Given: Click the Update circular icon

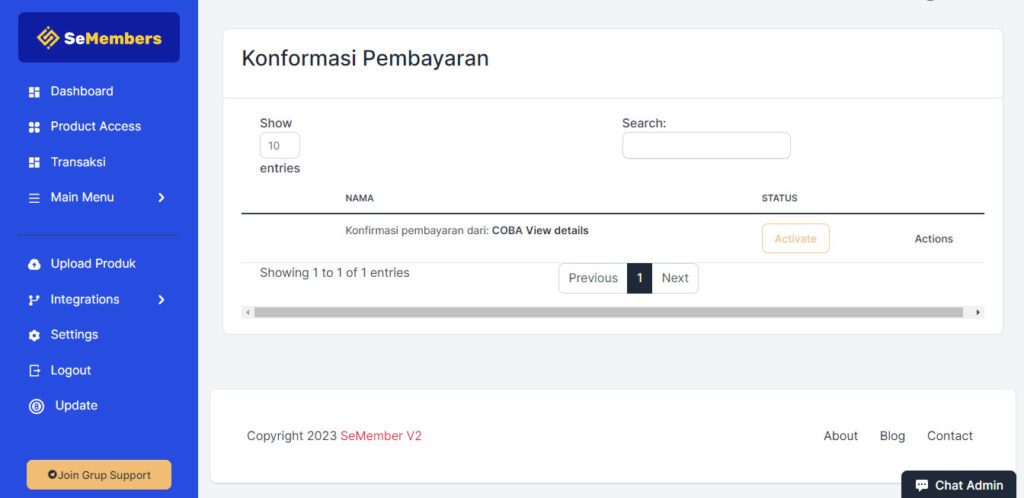Looking at the screenshot, I should 36,406.
